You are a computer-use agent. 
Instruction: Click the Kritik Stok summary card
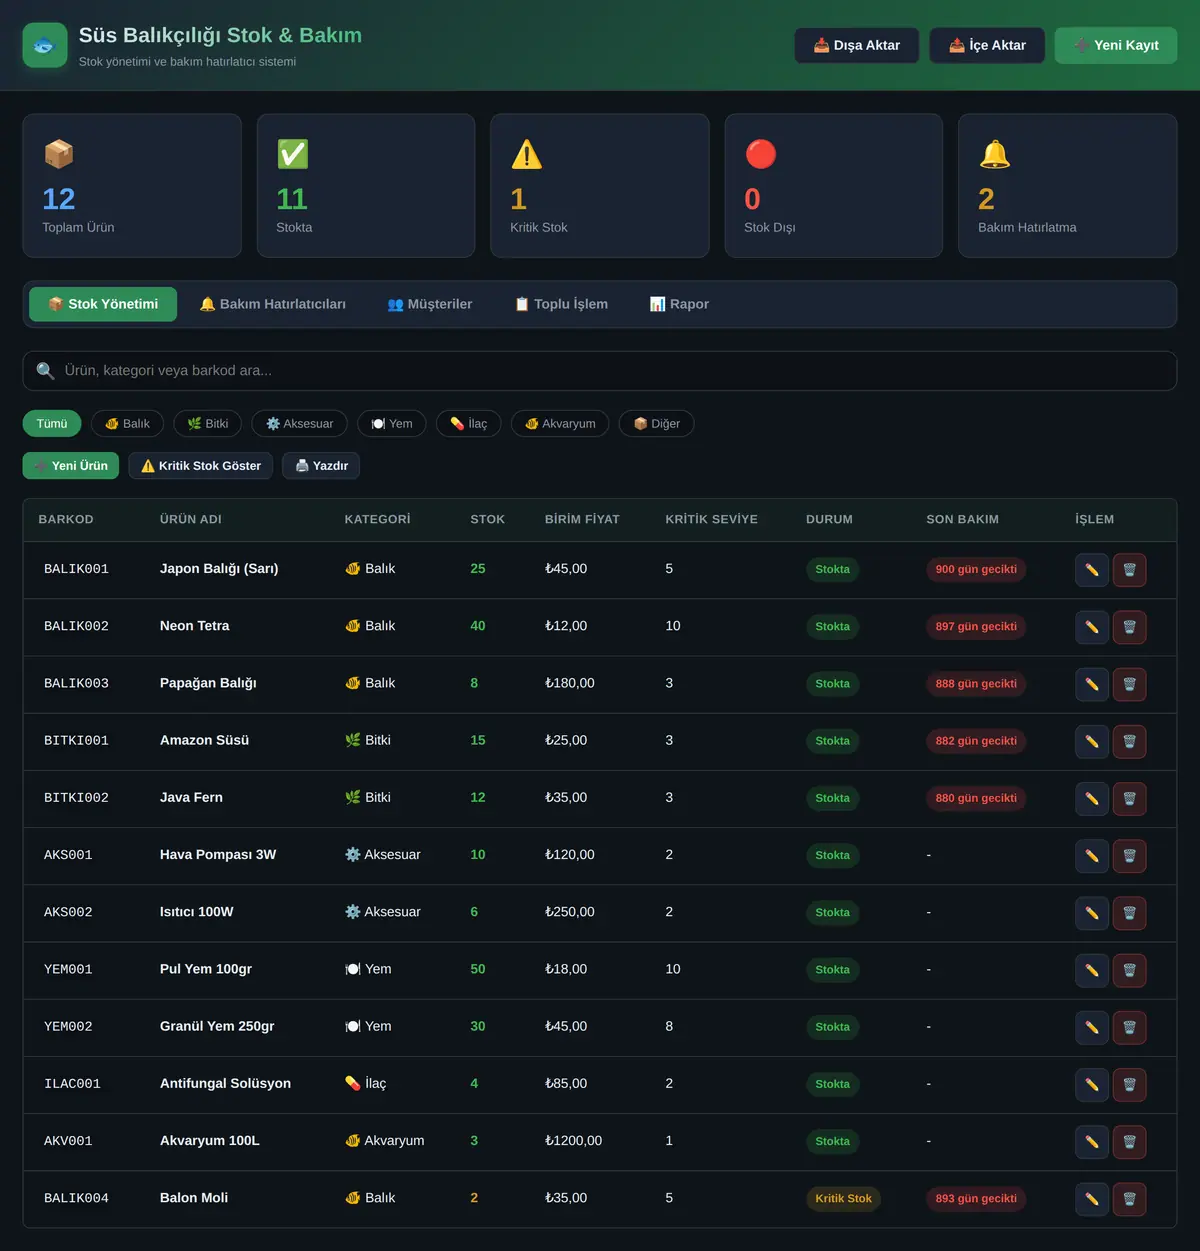600,186
